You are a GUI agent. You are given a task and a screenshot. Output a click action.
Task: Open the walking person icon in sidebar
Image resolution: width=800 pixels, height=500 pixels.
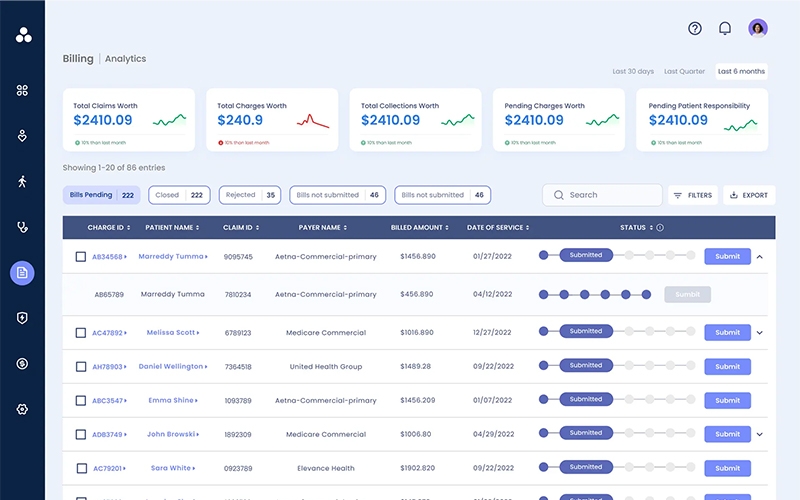22,181
